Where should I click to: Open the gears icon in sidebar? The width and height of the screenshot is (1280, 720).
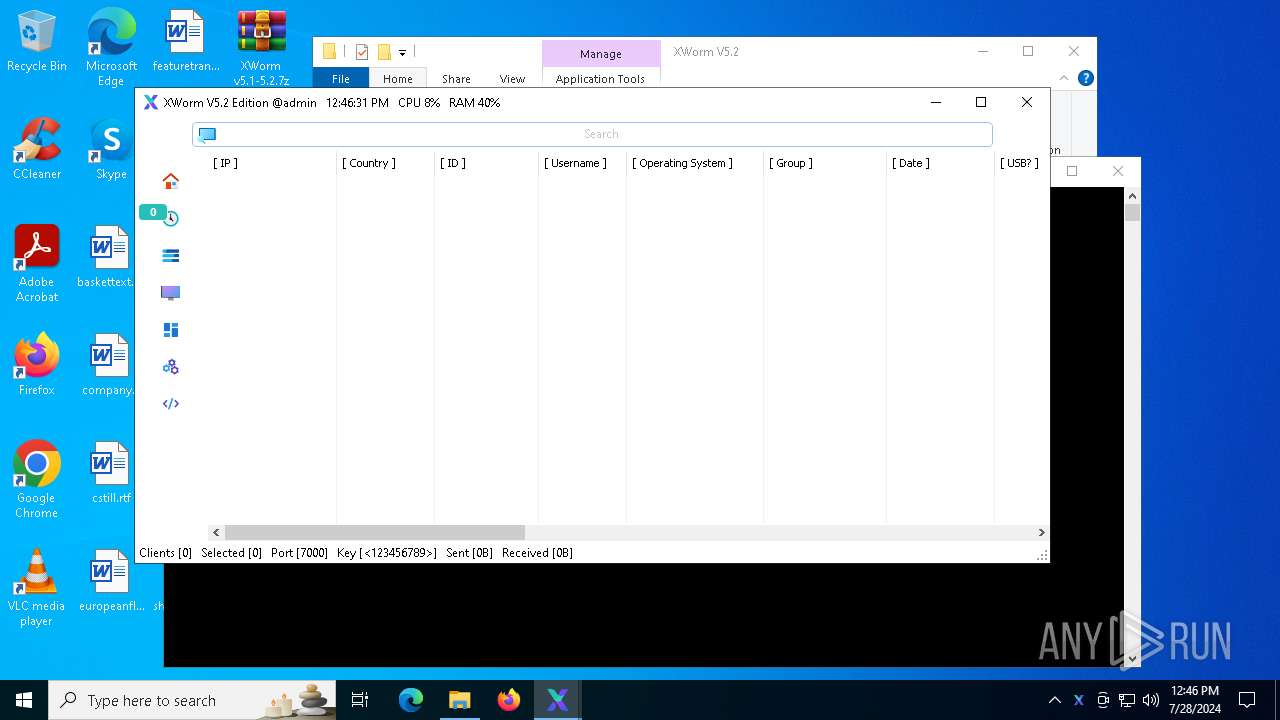point(171,367)
